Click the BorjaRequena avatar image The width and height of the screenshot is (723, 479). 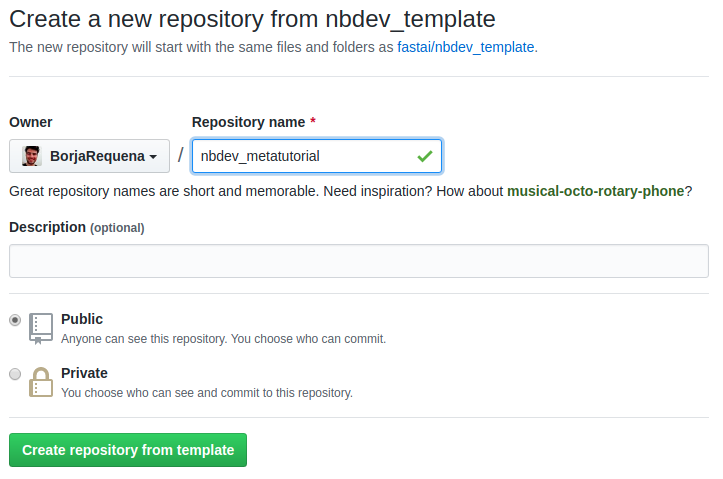(x=32, y=156)
